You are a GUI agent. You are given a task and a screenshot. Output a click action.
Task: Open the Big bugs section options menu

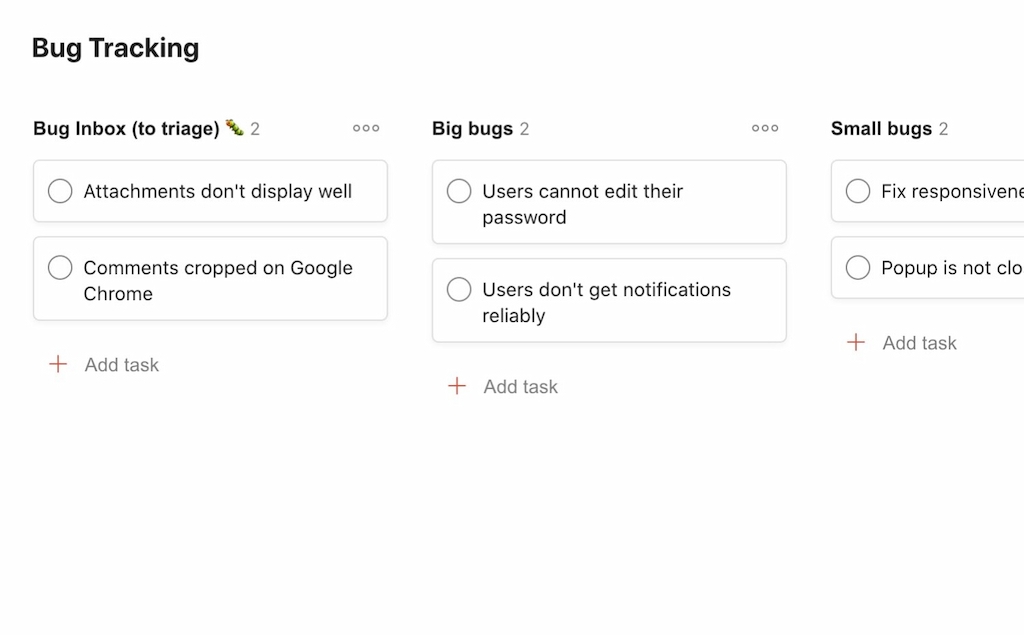click(x=764, y=128)
